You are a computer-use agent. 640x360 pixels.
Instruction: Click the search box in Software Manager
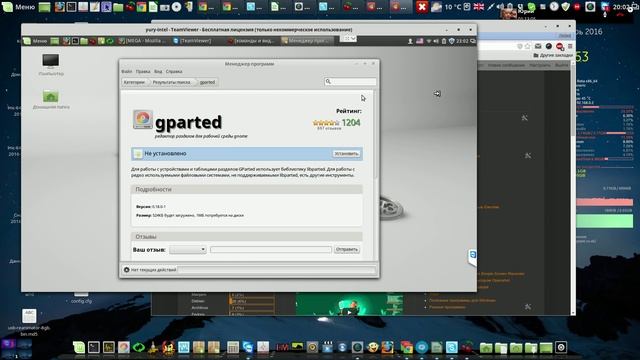click(x=350, y=82)
